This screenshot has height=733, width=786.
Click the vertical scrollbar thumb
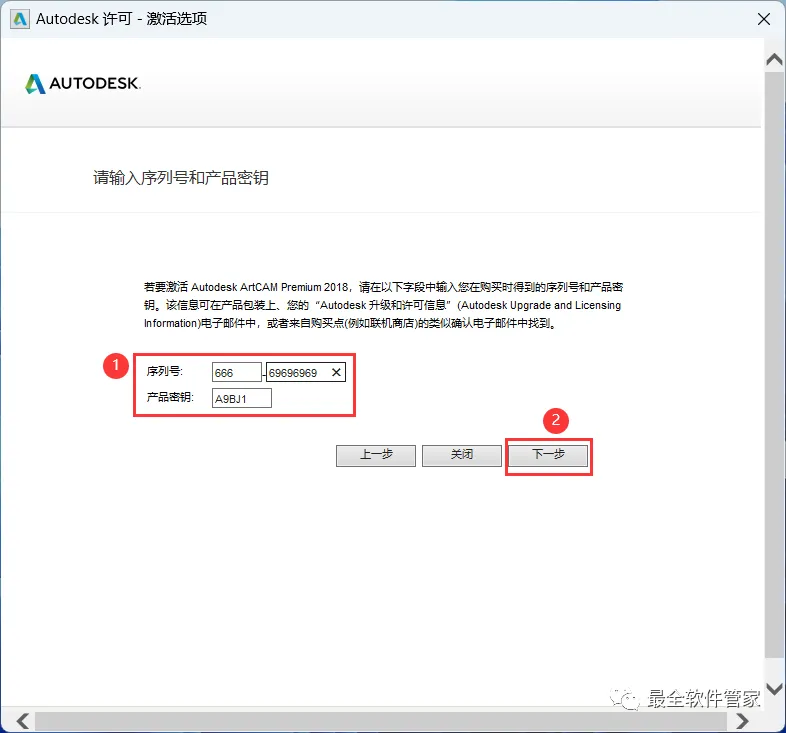(774, 365)
